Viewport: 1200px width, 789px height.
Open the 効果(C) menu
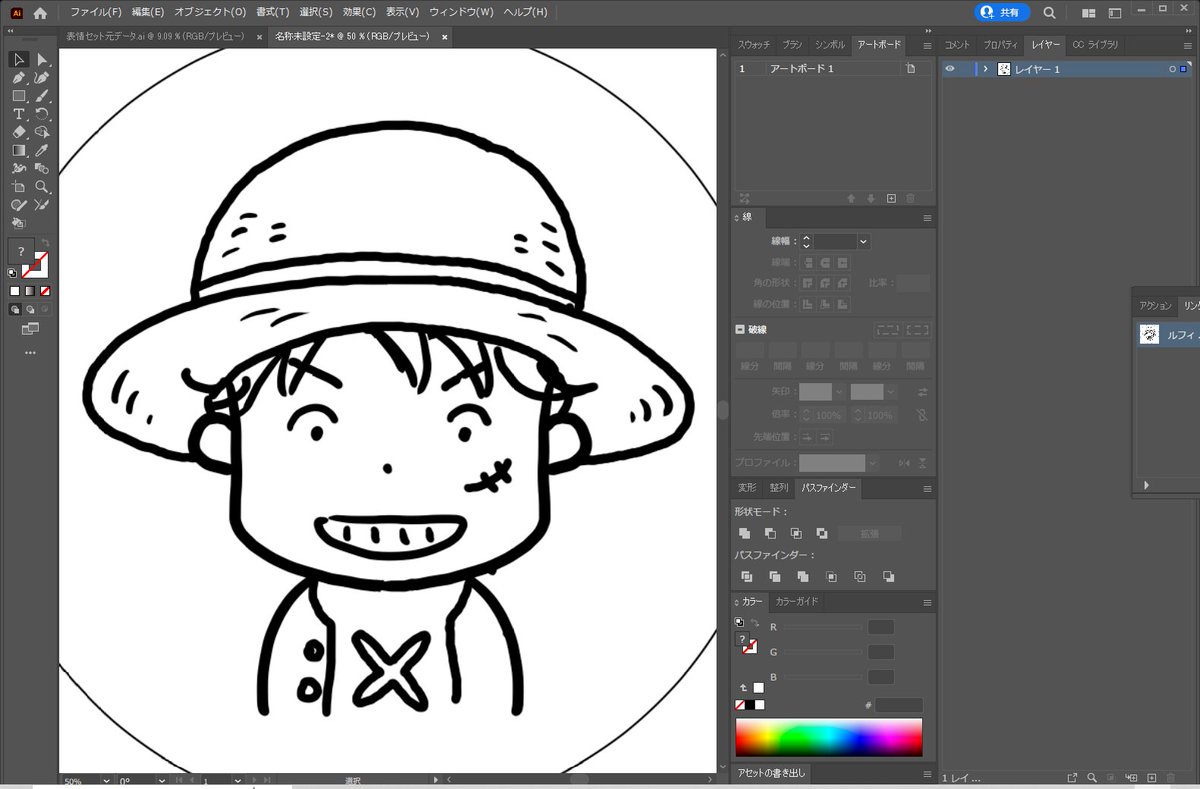359,12
